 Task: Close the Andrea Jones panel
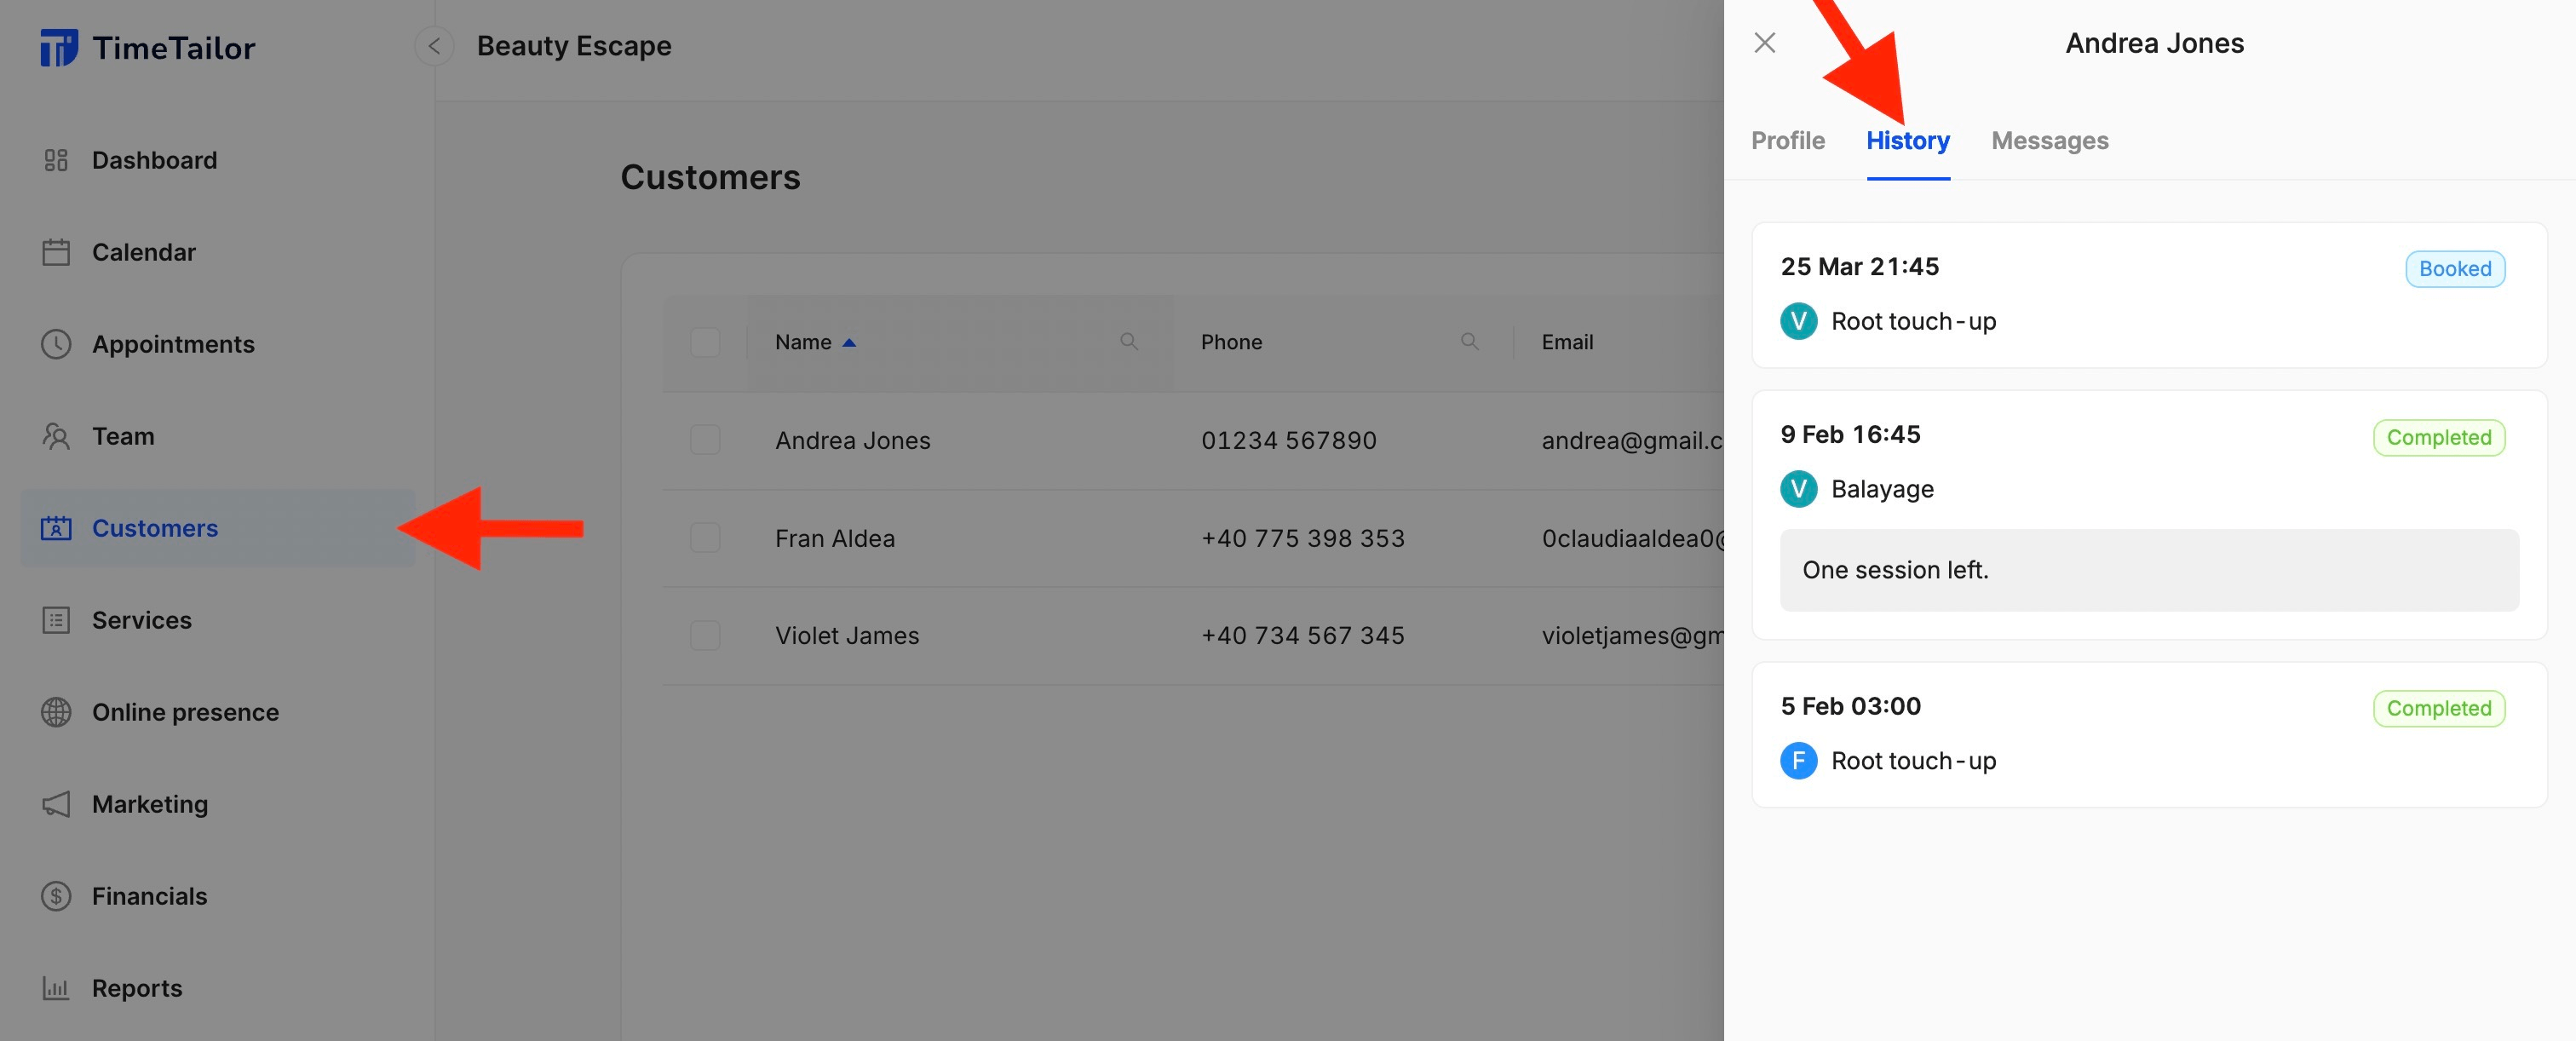tap(1765, 43)
